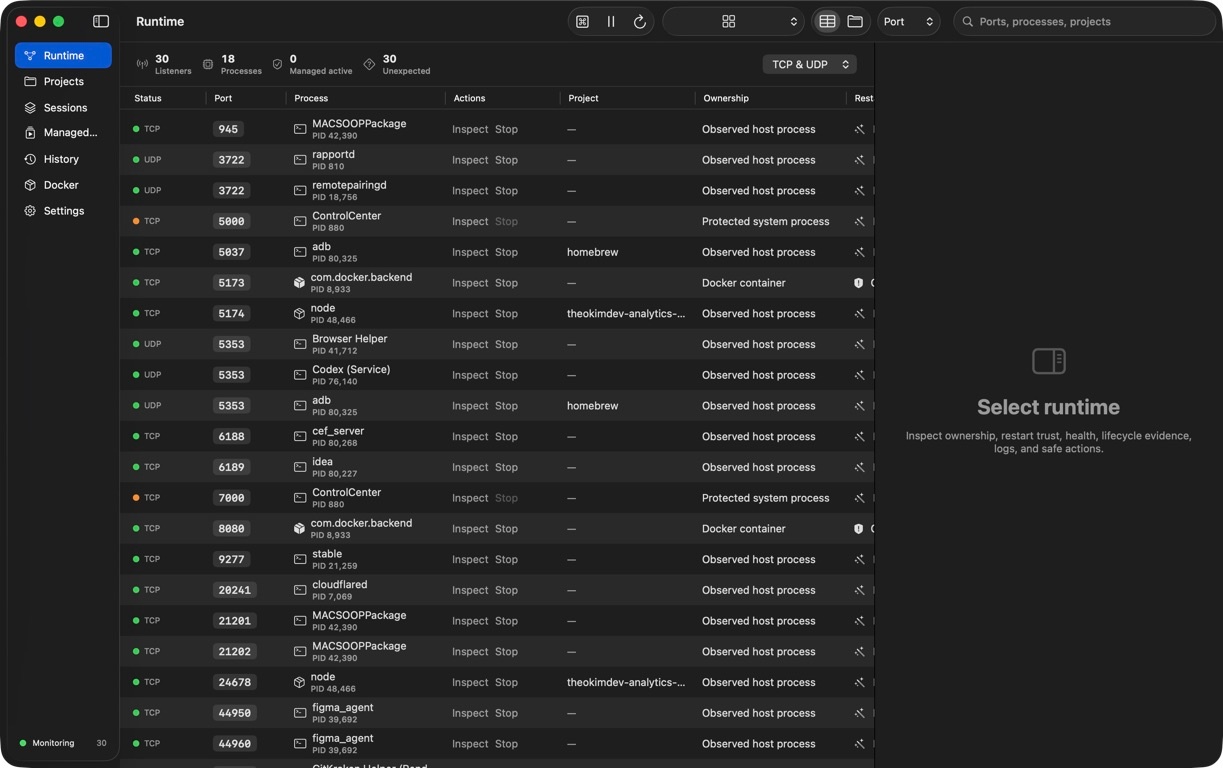Click the Processes chip icon
Image resolution: width=1223 pixels, height=768 pixels.
(208, 64)
